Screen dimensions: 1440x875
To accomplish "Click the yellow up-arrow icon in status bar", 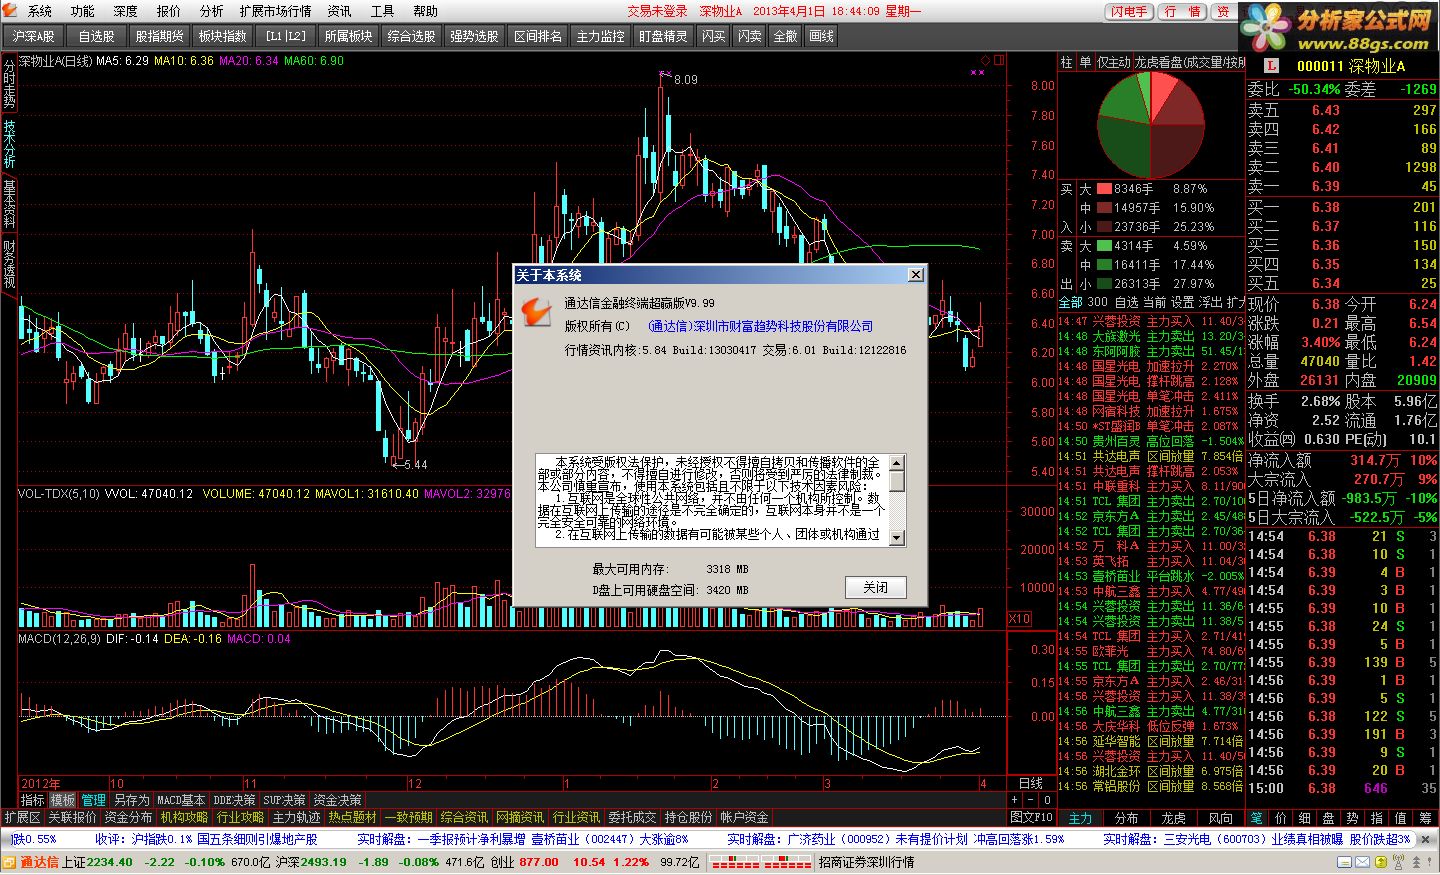I will [1381, 862].
